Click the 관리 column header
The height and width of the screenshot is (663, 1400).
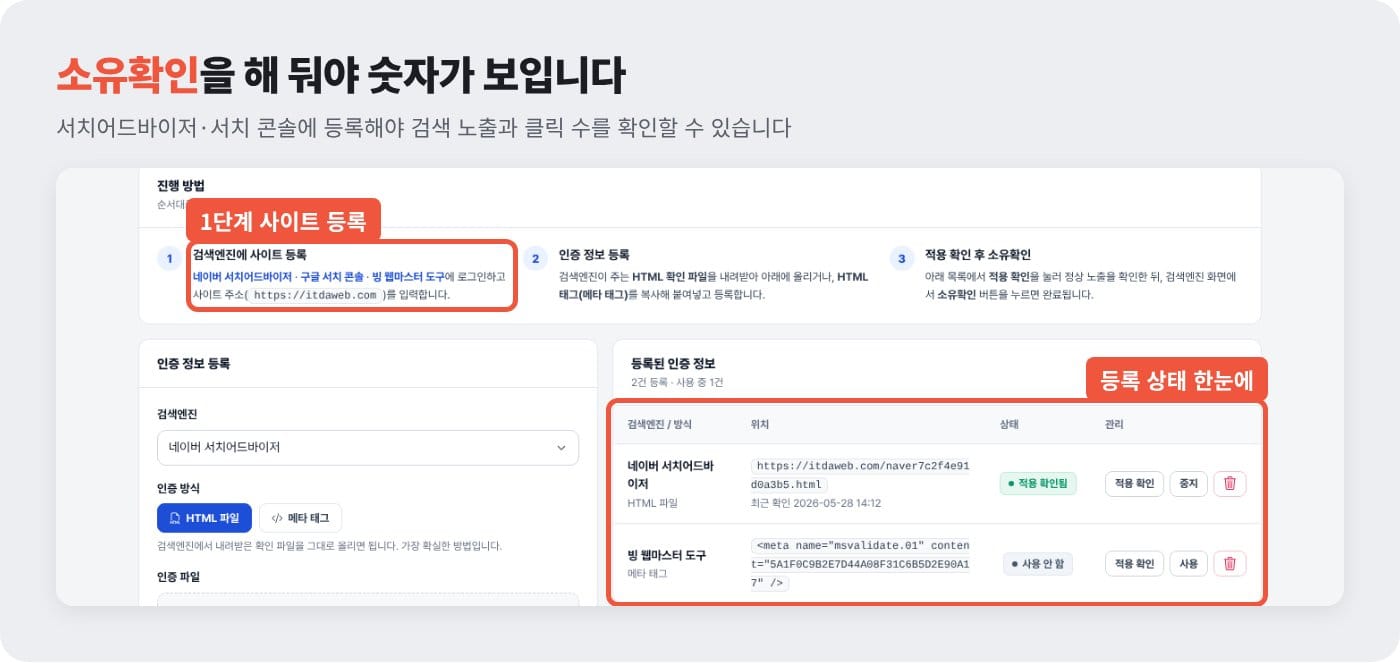point(1114,424)
